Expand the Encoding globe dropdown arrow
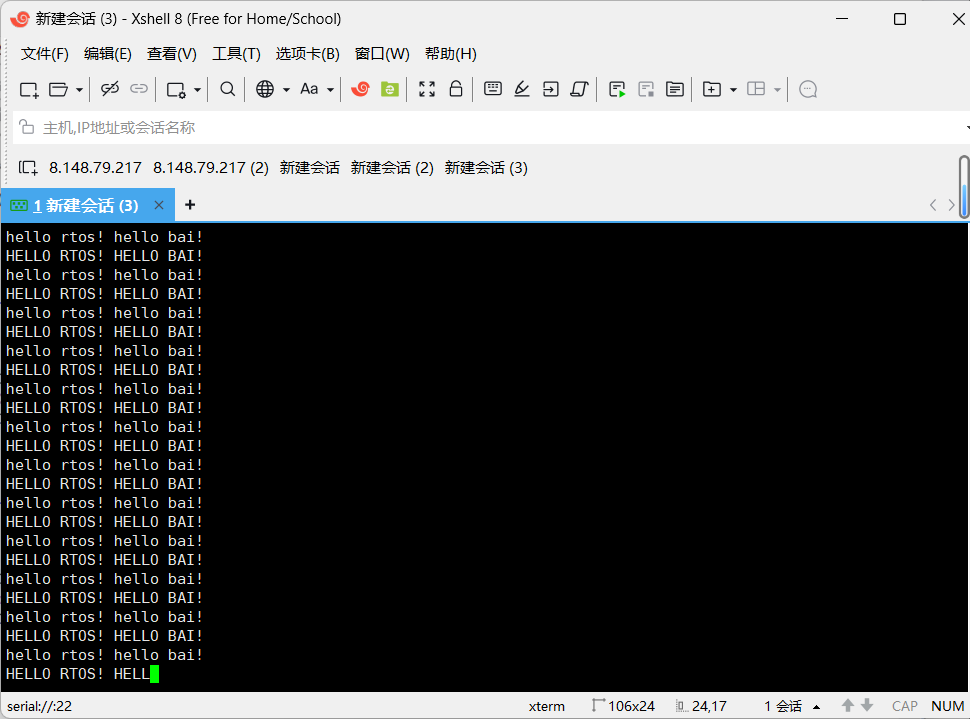The height and width of the screenshot is (719, 970). (286, 90)
